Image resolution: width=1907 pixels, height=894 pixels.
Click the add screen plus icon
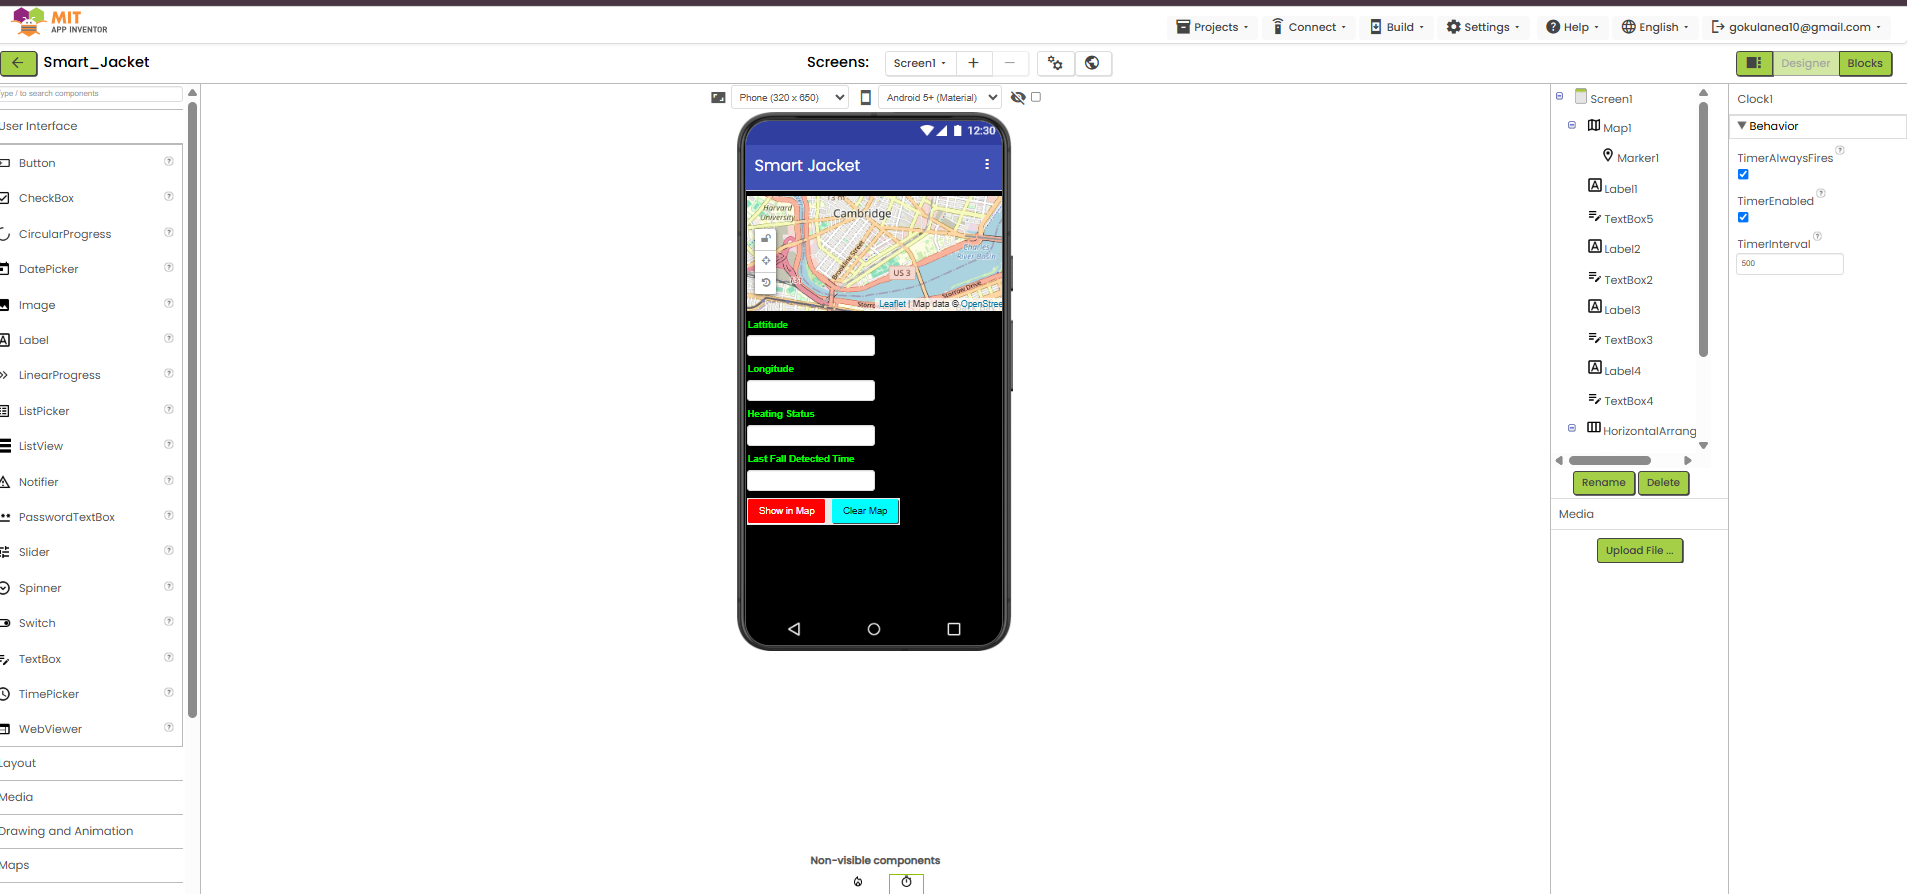point(973,63)
